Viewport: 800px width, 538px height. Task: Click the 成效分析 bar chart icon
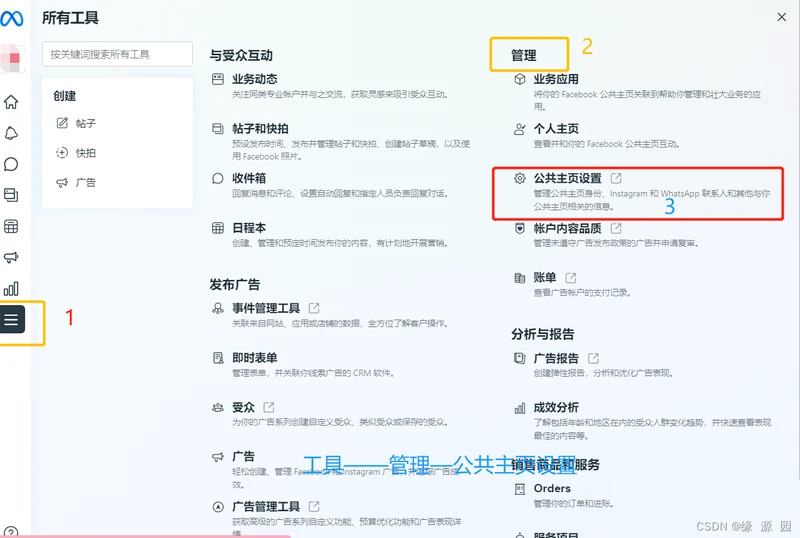pos(519,408)
